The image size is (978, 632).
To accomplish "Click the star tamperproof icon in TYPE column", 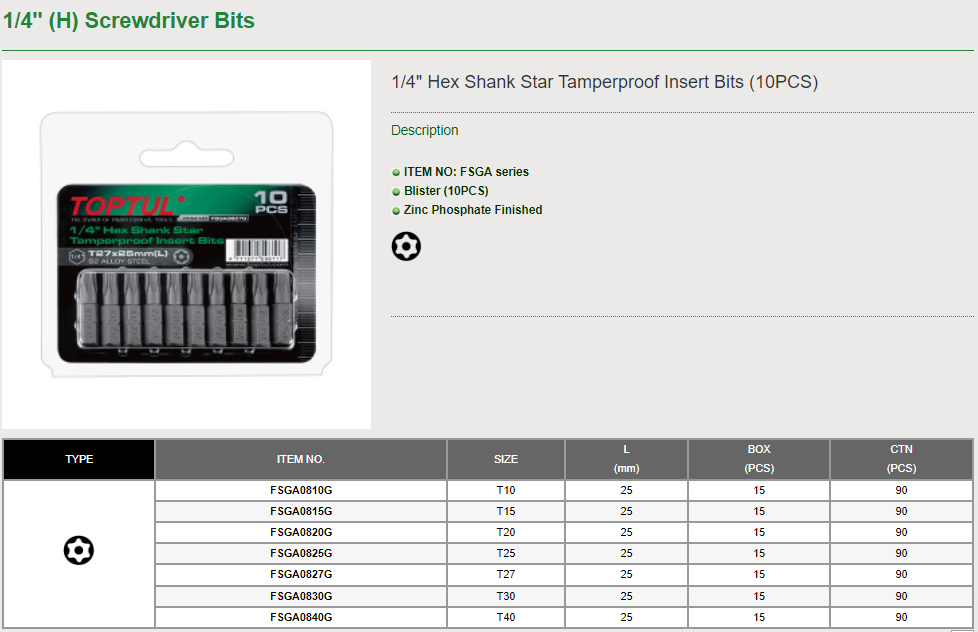I will pos(79,550).
